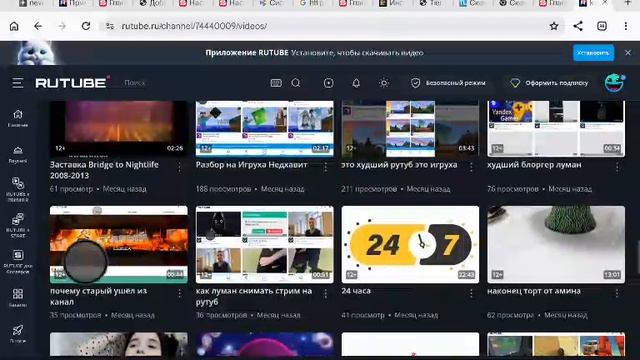This screenshot has width=640, height=360.
Task: Play the 24/7 clock thumbnail video
Action: (410, 244)
